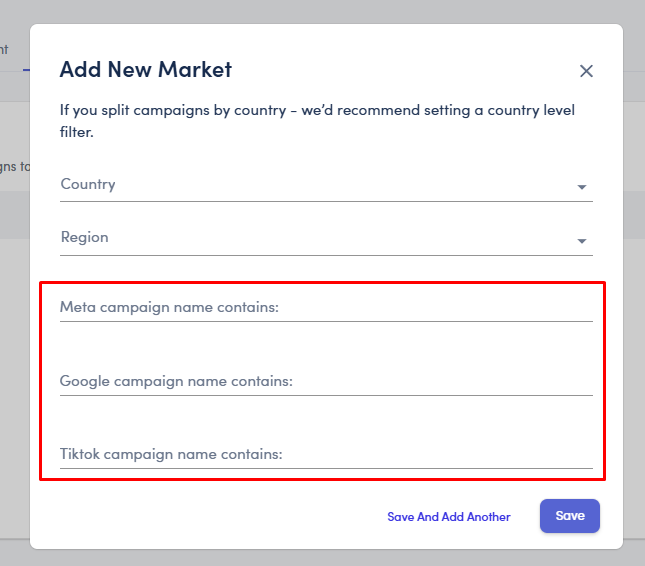This screenshot has width=645, height=566.
Task: Click the Region dropdown arrow
Action: pos(581,241)
